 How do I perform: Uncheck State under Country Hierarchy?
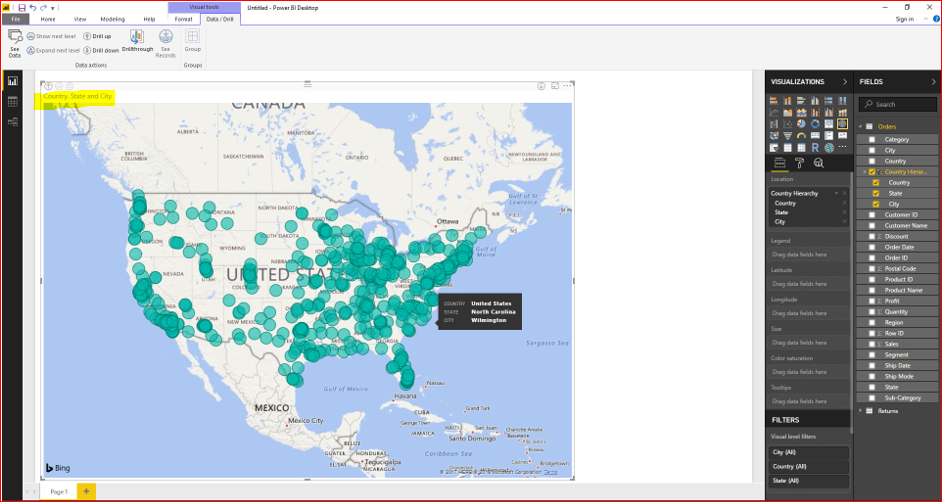coord(876,193)
